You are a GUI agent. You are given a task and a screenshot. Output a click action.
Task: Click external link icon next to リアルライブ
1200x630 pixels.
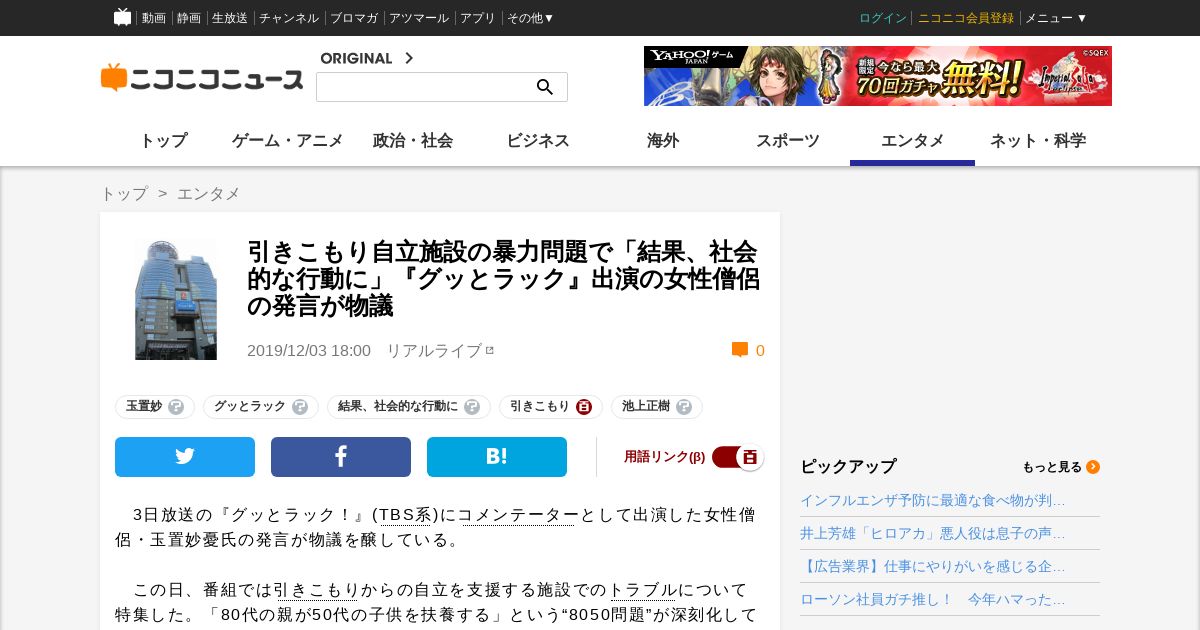point(490,350)
